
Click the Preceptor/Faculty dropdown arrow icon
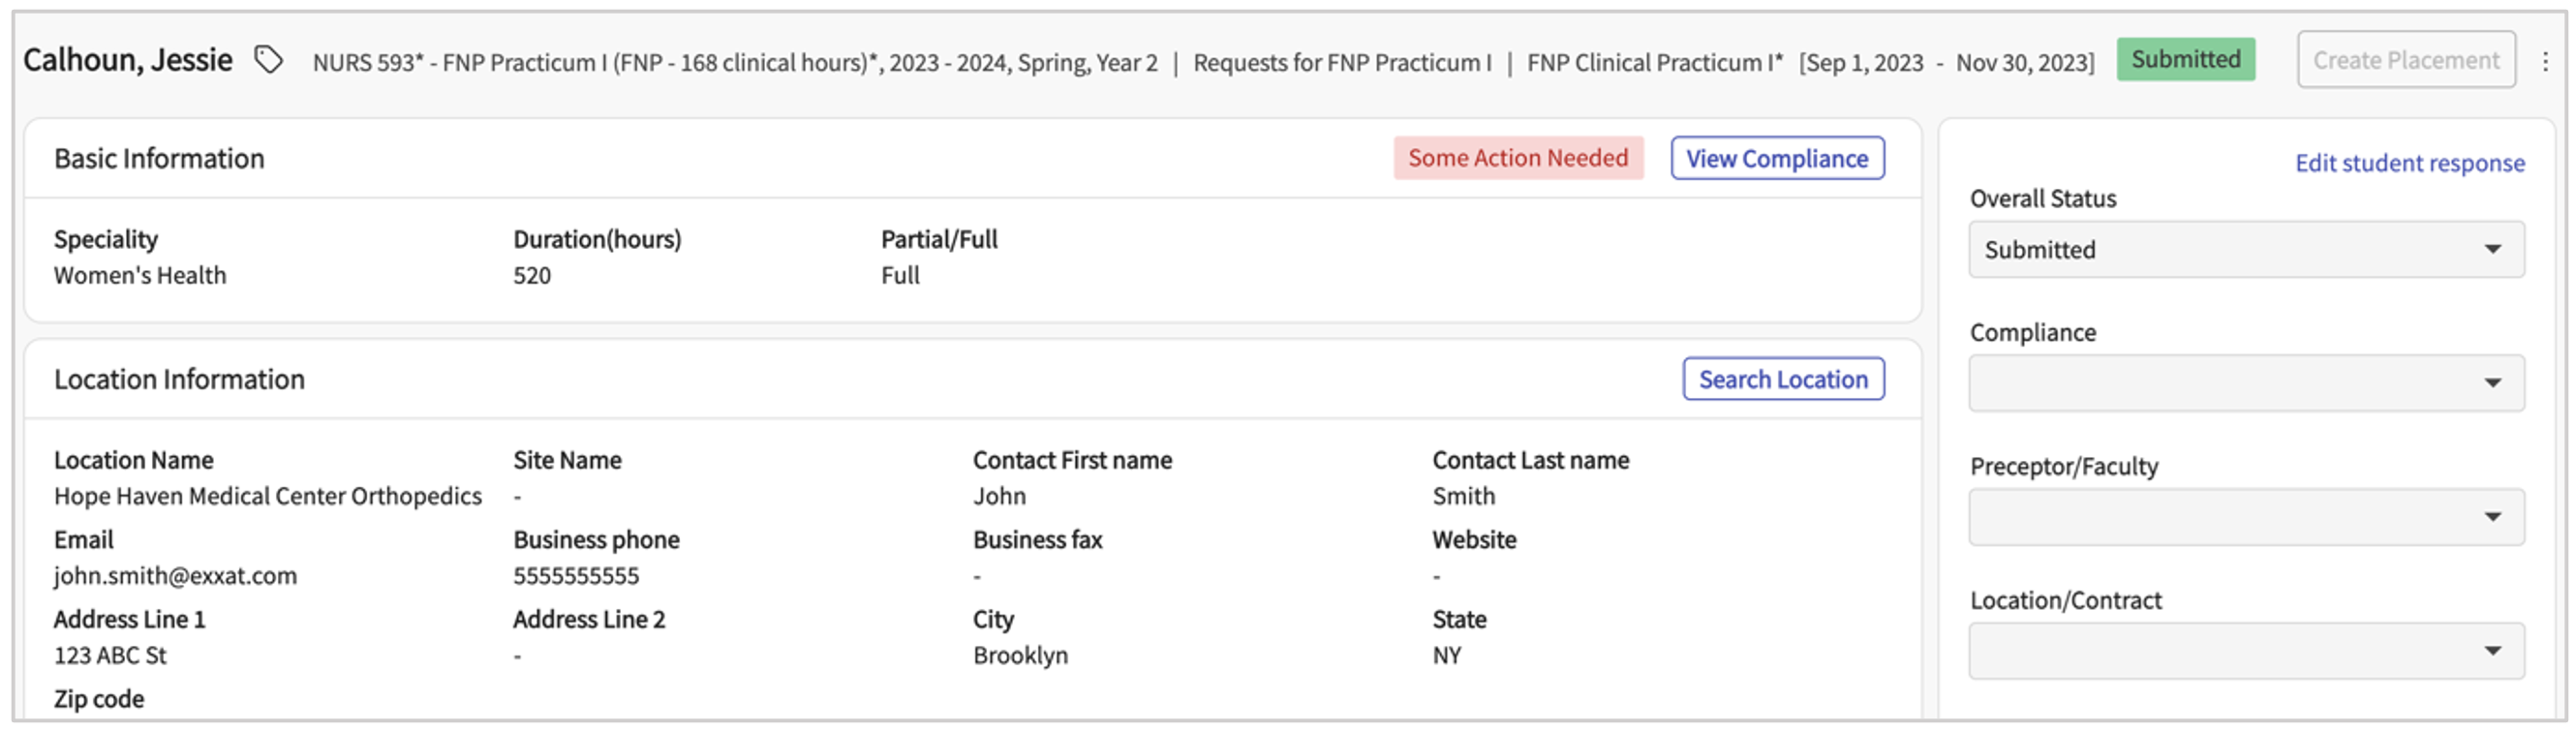[2492, 518]
